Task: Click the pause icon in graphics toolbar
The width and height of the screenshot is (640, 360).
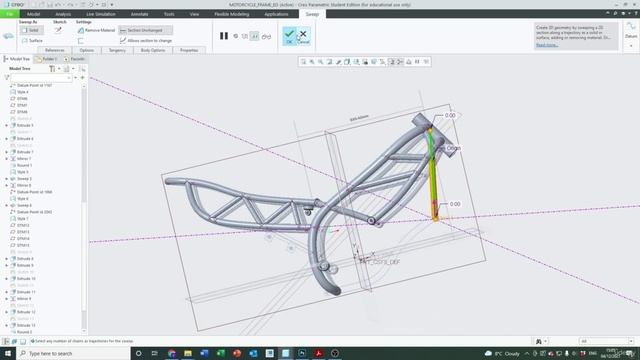Action: (x=417, y=62)
